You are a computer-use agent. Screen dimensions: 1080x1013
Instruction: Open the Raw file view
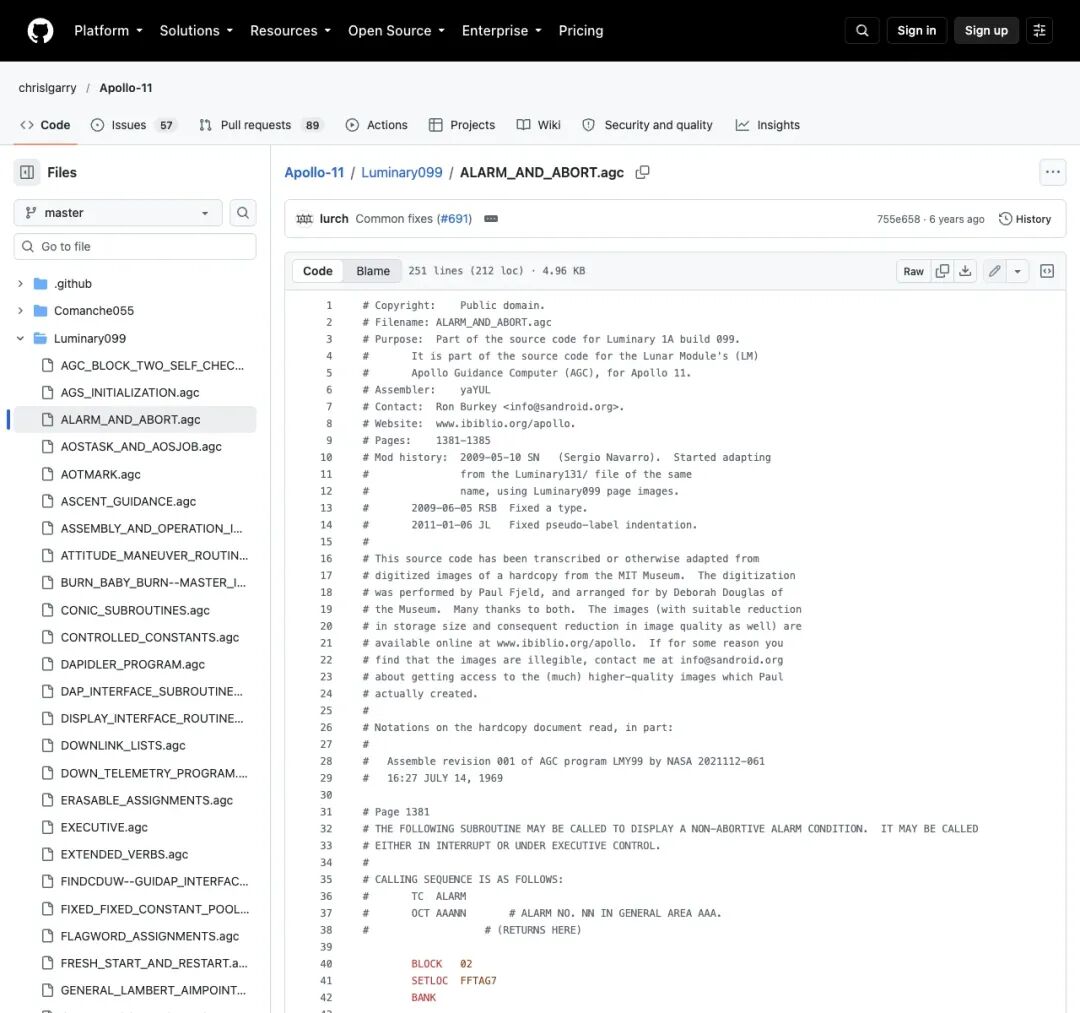(x=913, y=271)
